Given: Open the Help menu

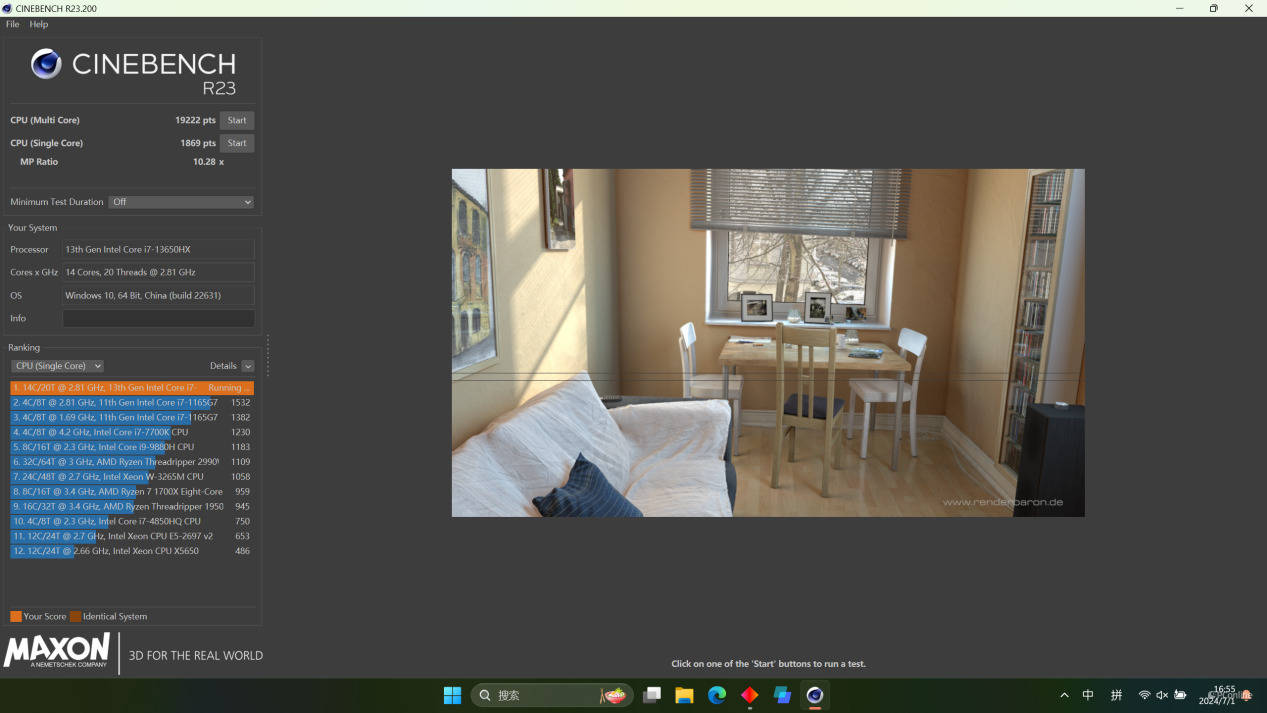Looking at the screenshot, I should point(39,24).
